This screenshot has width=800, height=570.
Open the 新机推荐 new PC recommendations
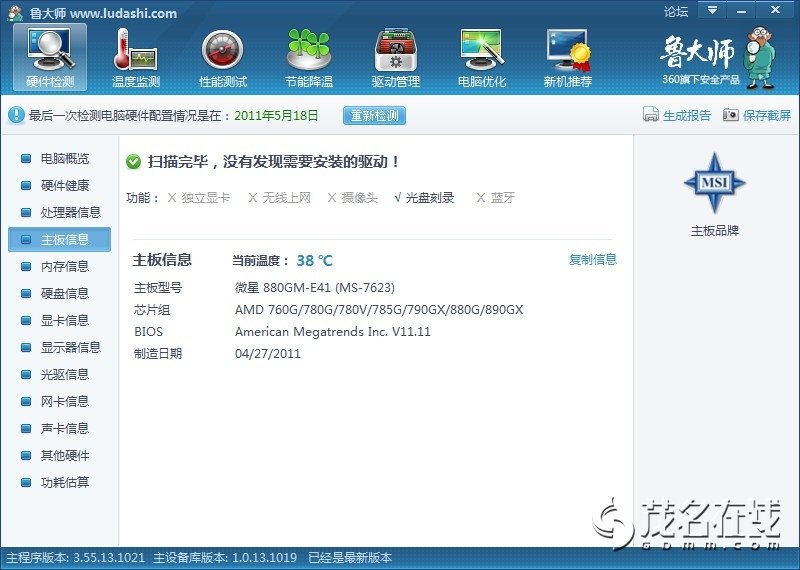click(568, 57)
